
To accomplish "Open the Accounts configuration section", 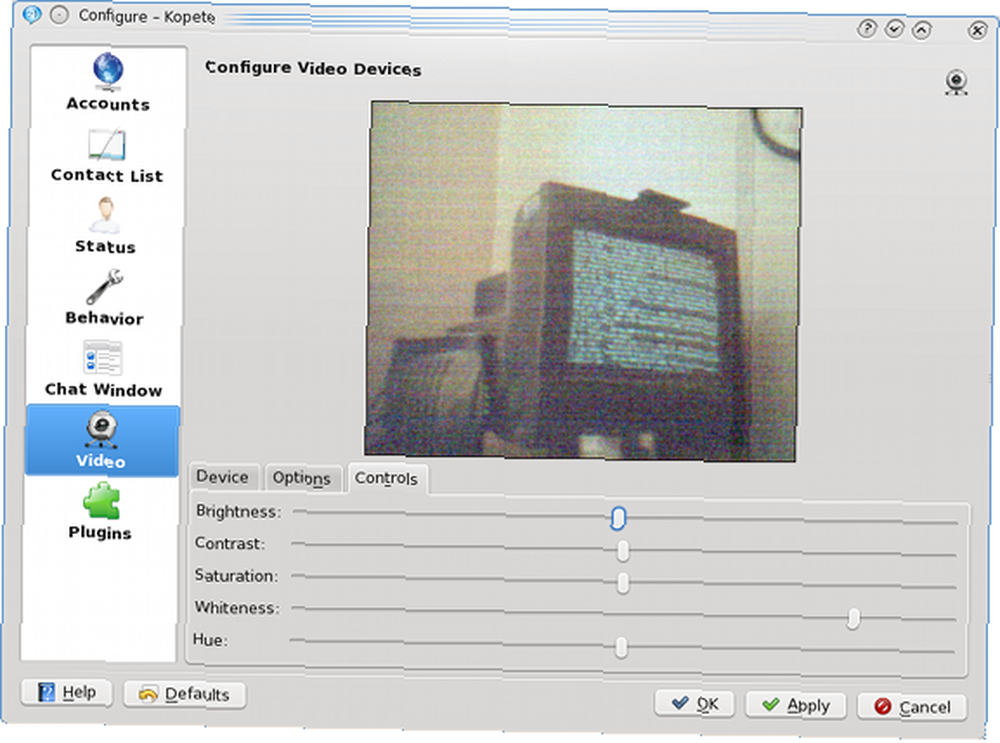I will (x=108, y=84).
